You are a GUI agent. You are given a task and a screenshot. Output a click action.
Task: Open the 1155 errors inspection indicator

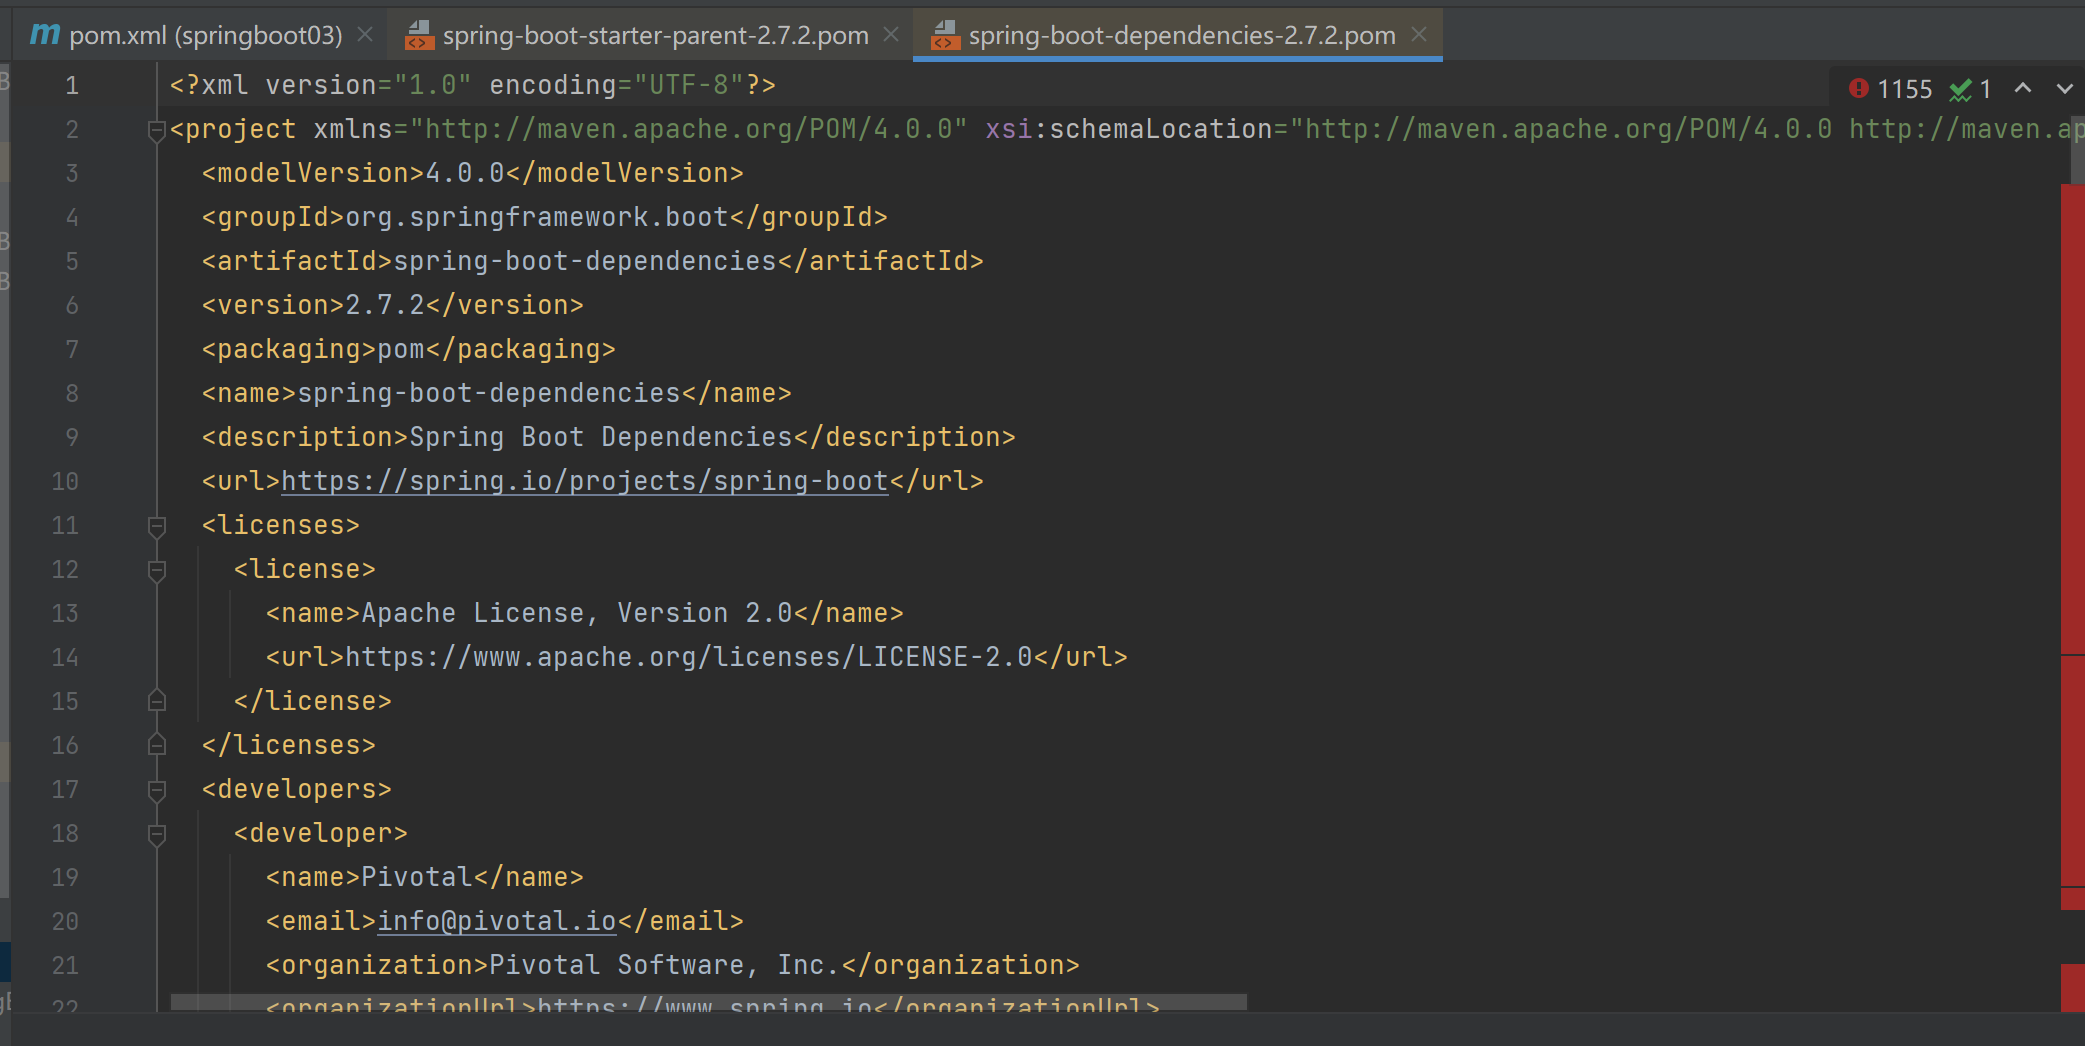(1891, 89)
